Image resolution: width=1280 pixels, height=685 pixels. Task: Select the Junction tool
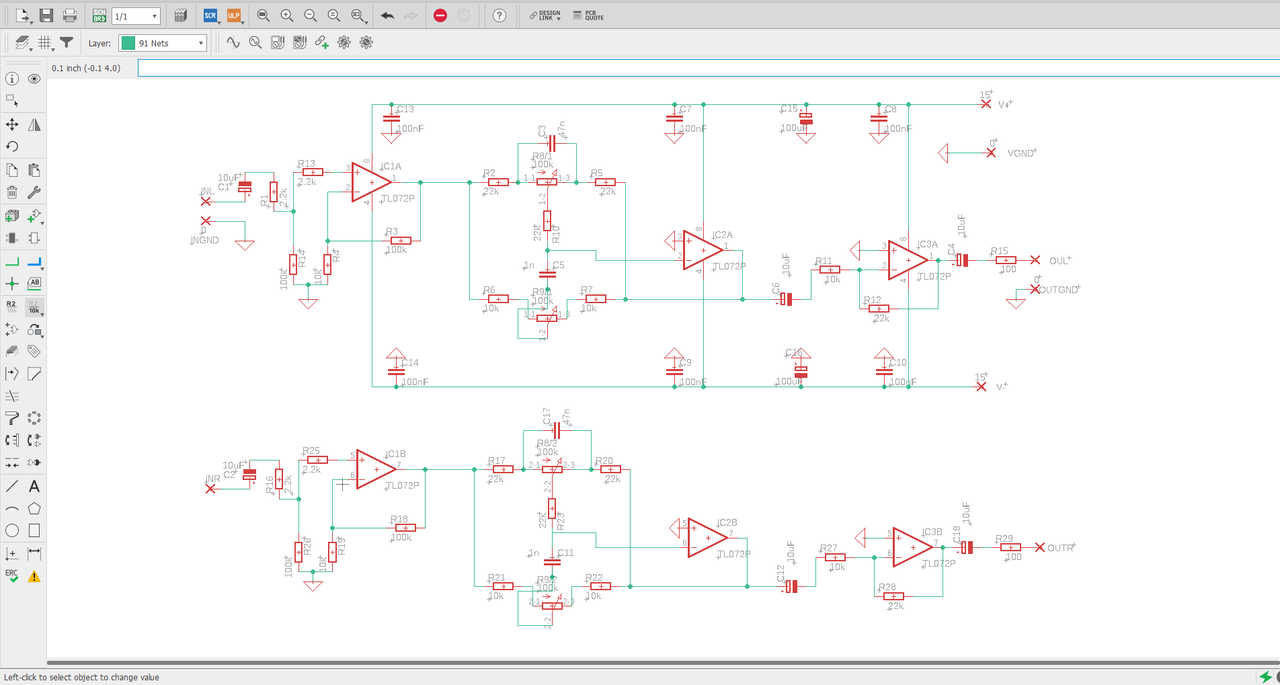click(x=12, y=283)
